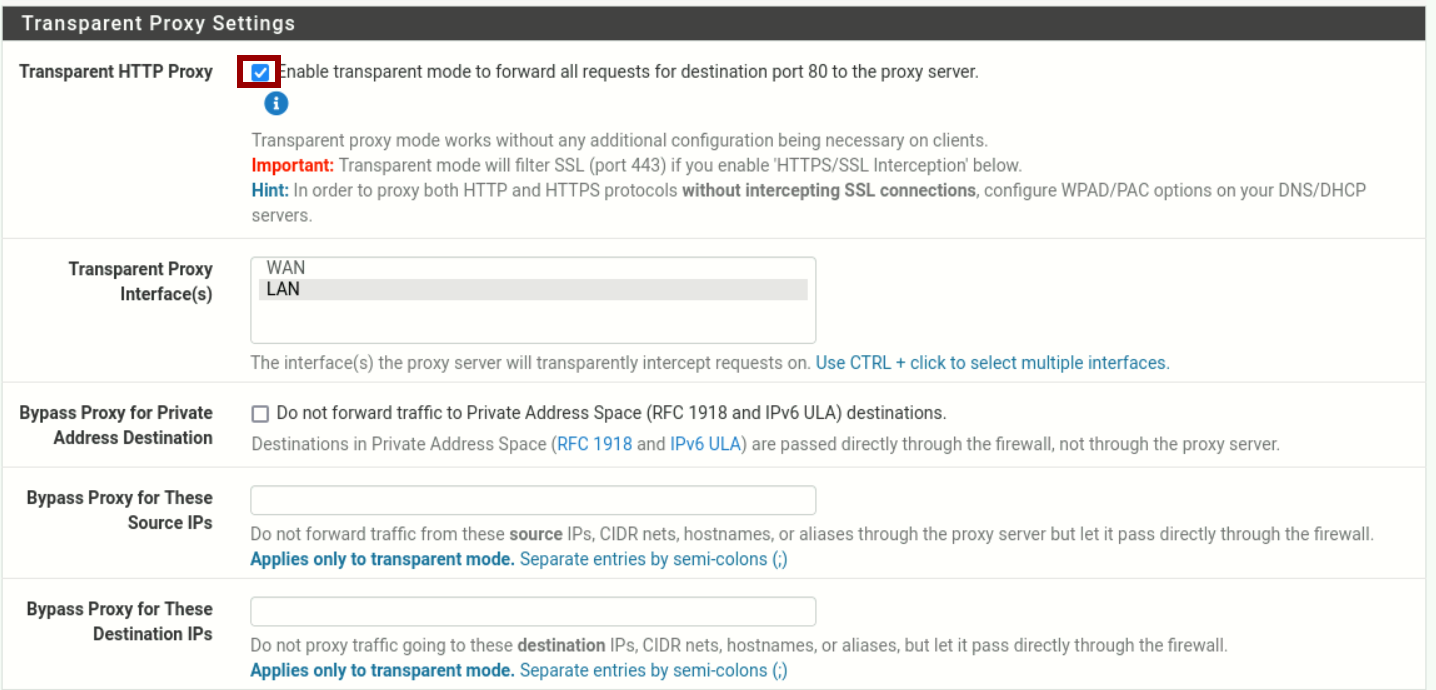Click the red 'Important:' notice text
1436x690 pixels.
click(292, 165)
